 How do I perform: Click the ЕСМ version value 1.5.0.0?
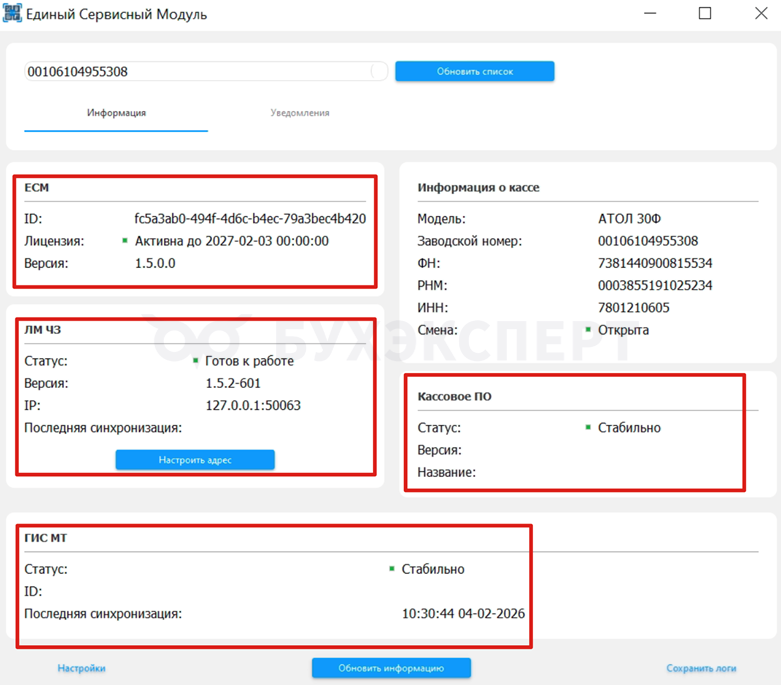[x=155, y=263]
